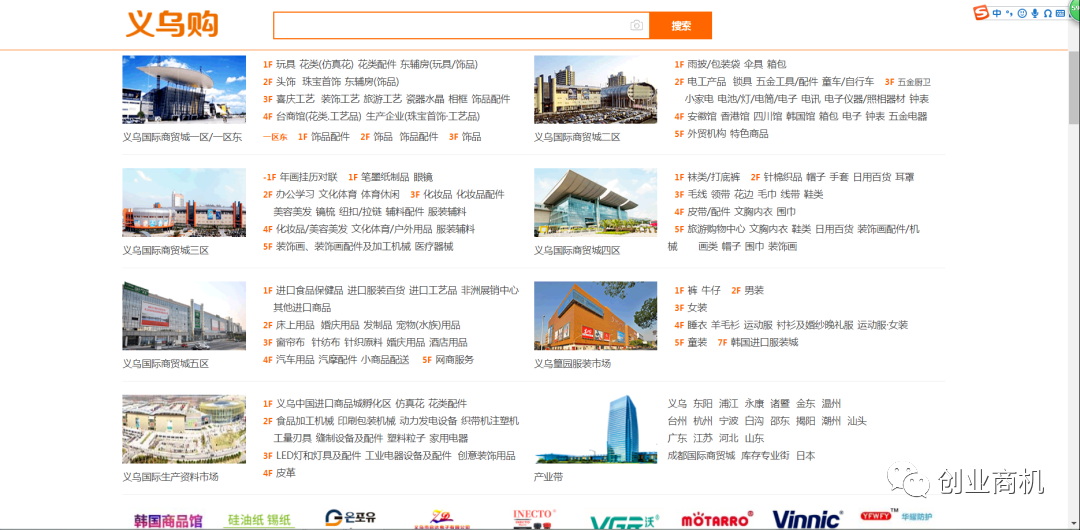Open the 韩国进口服装城 link
The width and height of the screenshot is (1080, 530).
[x=764, y=343]
